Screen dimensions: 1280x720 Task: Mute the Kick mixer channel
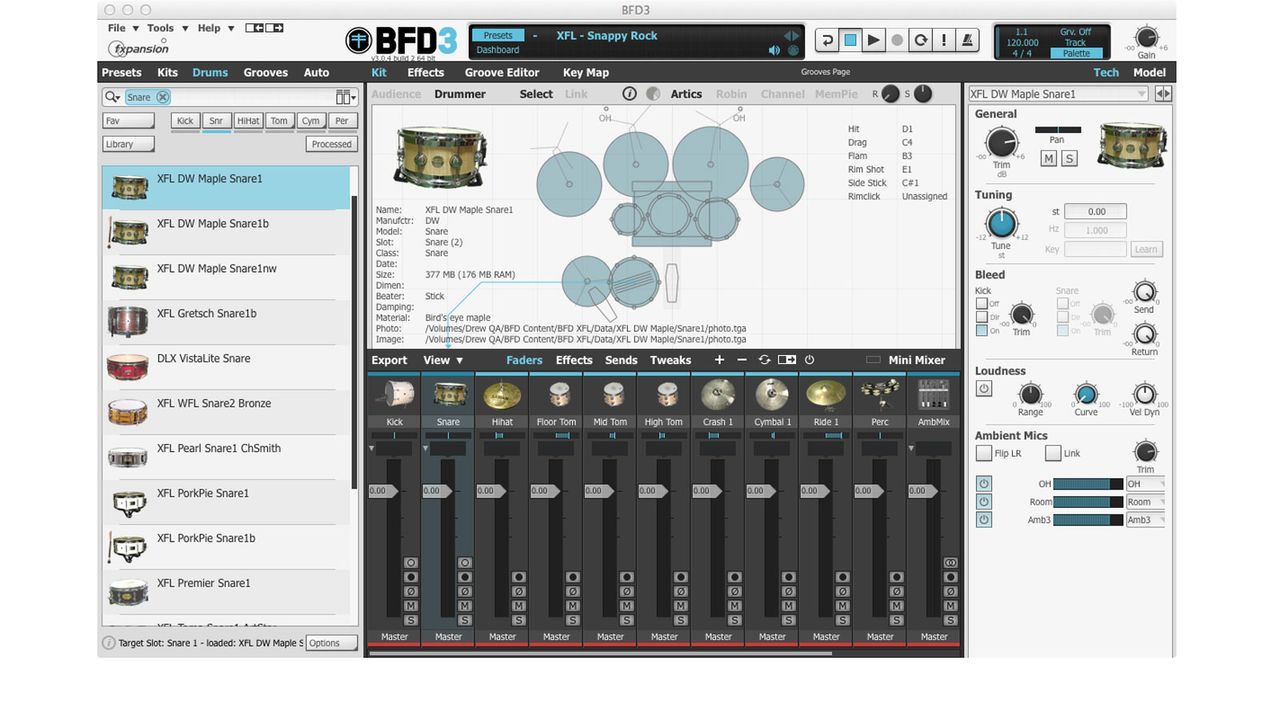click(x=410, y=607)
